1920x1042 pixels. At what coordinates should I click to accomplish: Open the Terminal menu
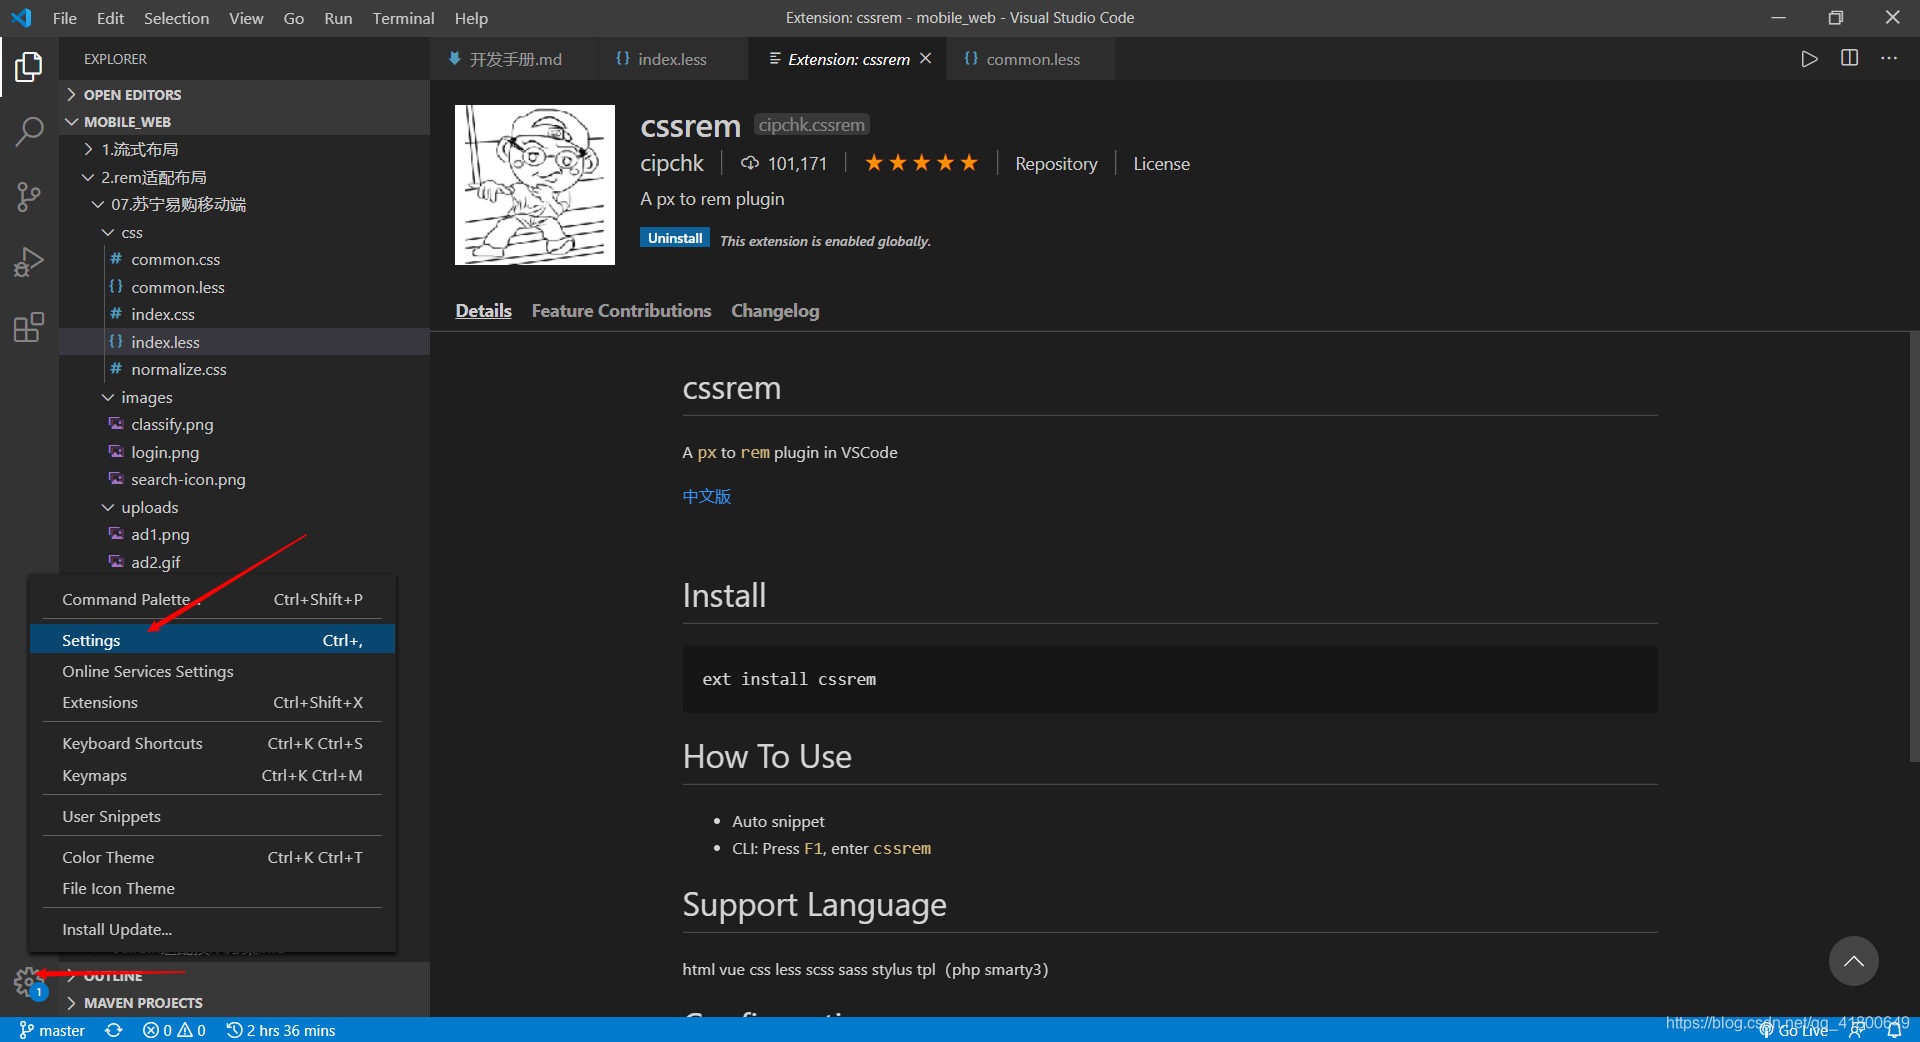pos(403,18)
